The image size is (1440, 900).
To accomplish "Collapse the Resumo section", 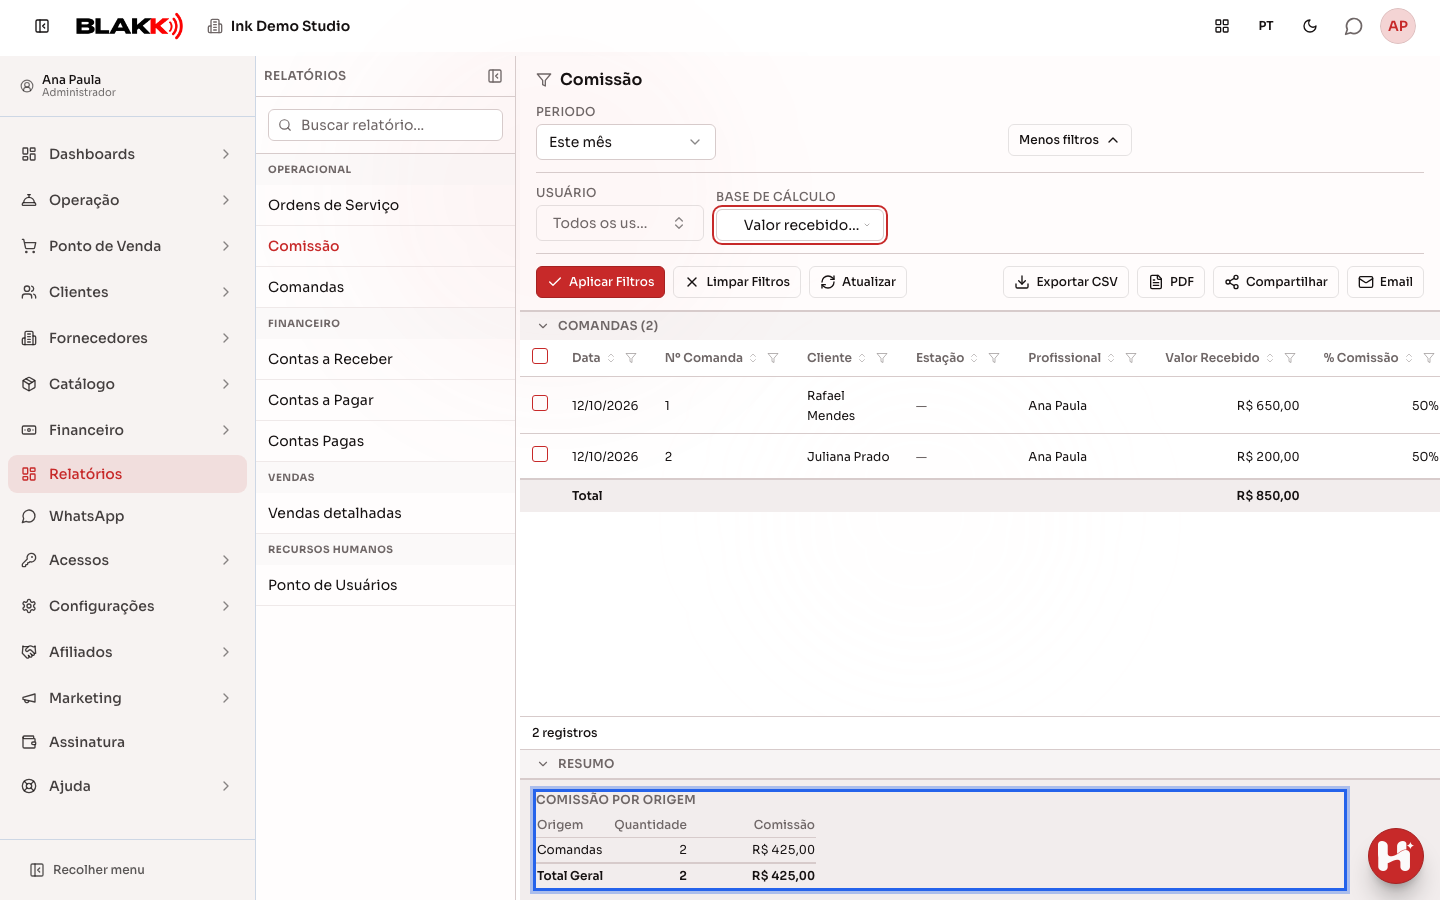I will pyautogui.click(x=543, y=764).
